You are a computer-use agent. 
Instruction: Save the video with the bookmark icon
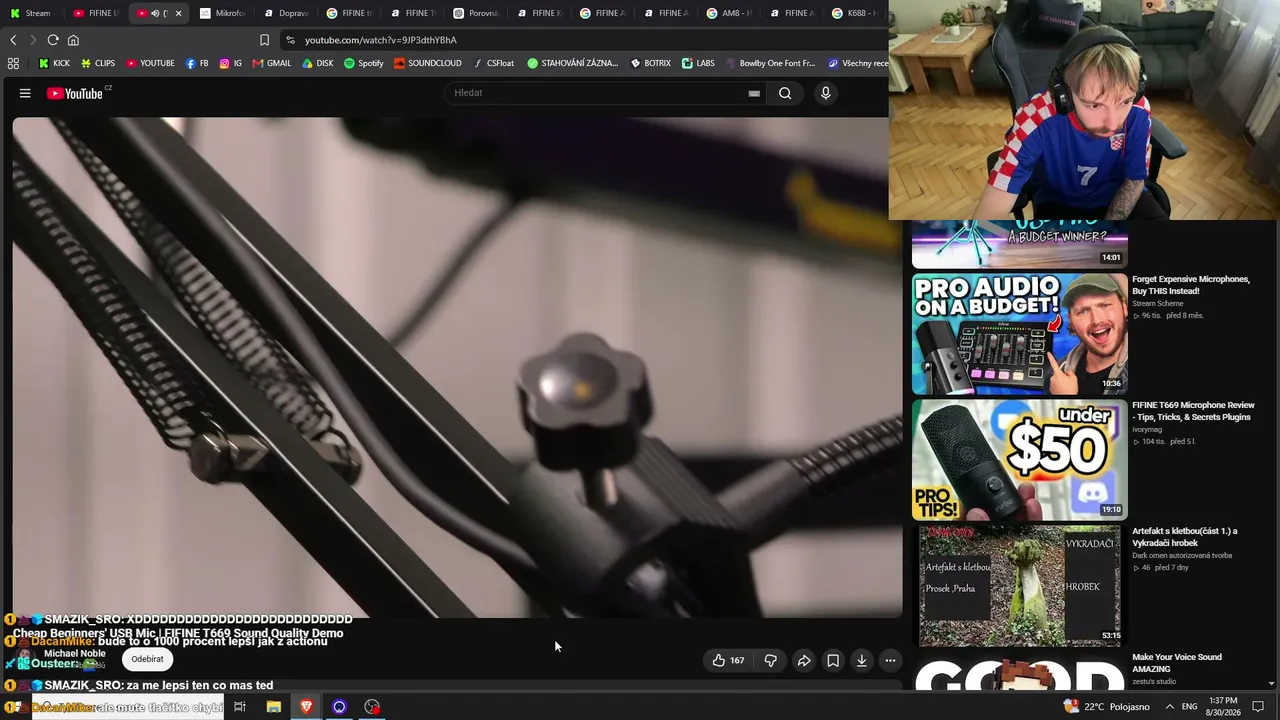point(833,660)
